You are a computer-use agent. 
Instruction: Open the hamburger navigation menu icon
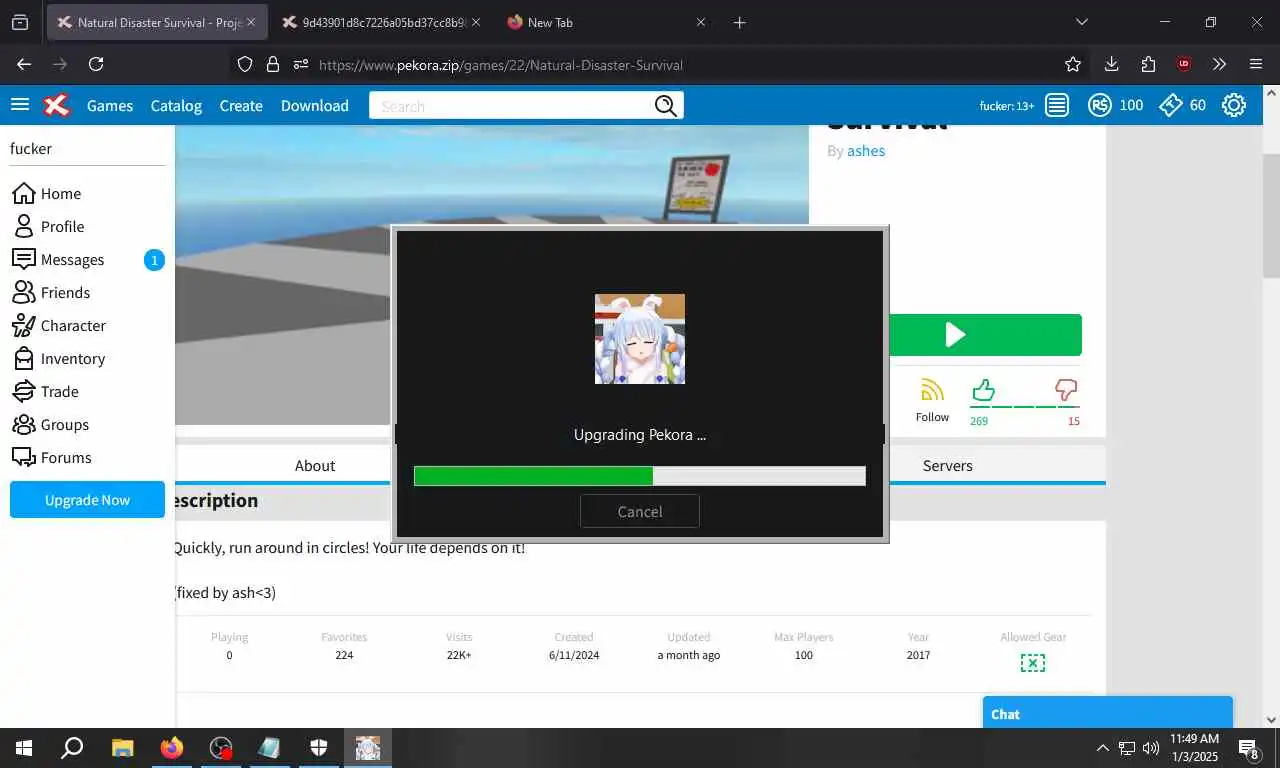(19, 105)
